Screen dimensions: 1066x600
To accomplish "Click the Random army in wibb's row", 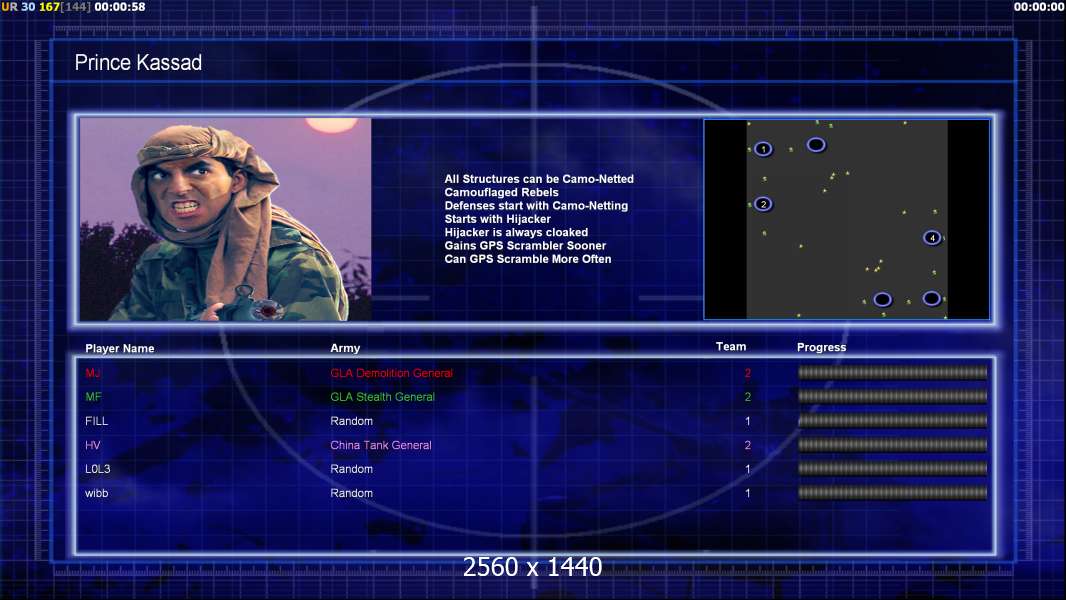I will pyautogui.click(x=351, y=493).
